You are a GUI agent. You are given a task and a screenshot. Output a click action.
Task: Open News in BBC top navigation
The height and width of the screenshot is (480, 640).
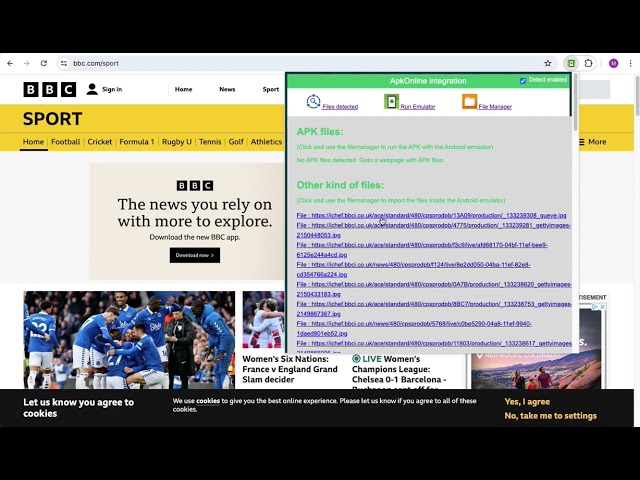227,89
